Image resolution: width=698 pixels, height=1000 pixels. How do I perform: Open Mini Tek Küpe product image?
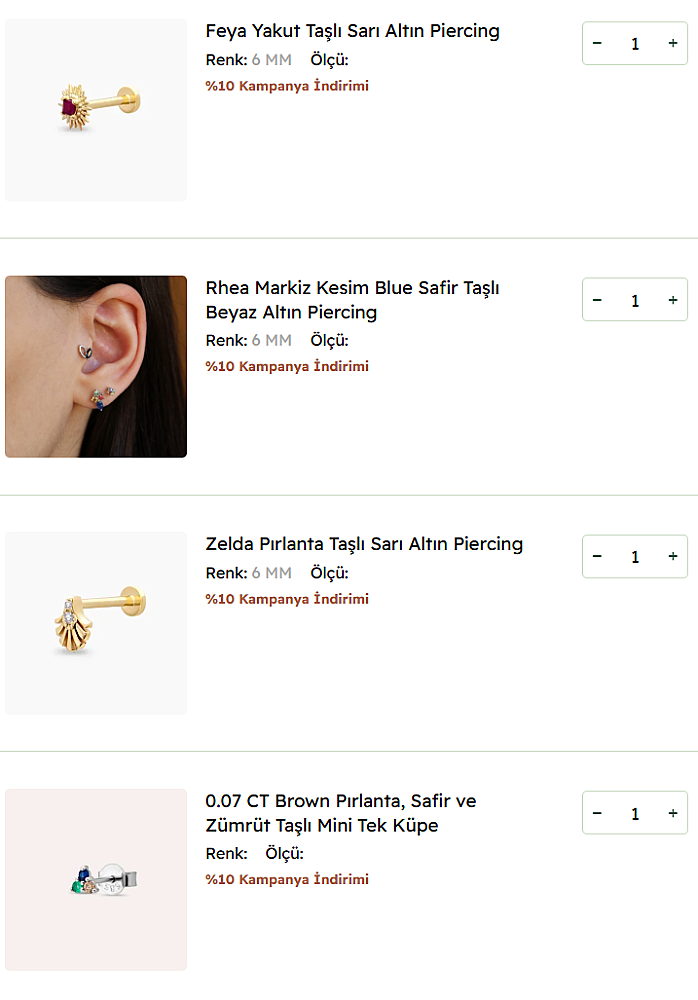click(96, 879)
